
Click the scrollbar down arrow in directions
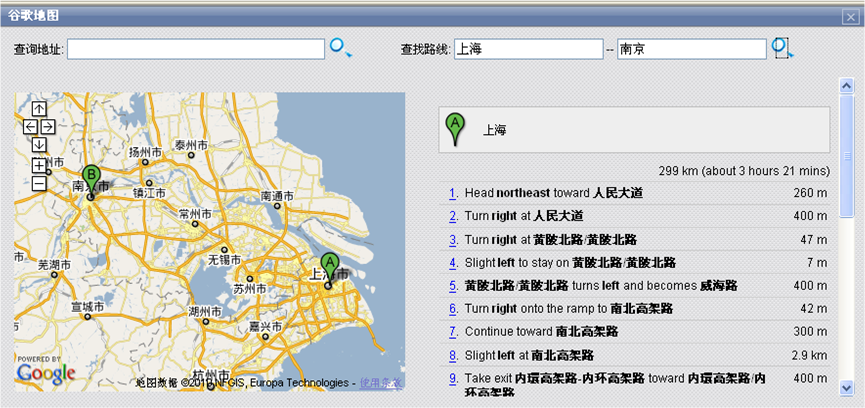(x=847, y=388)
